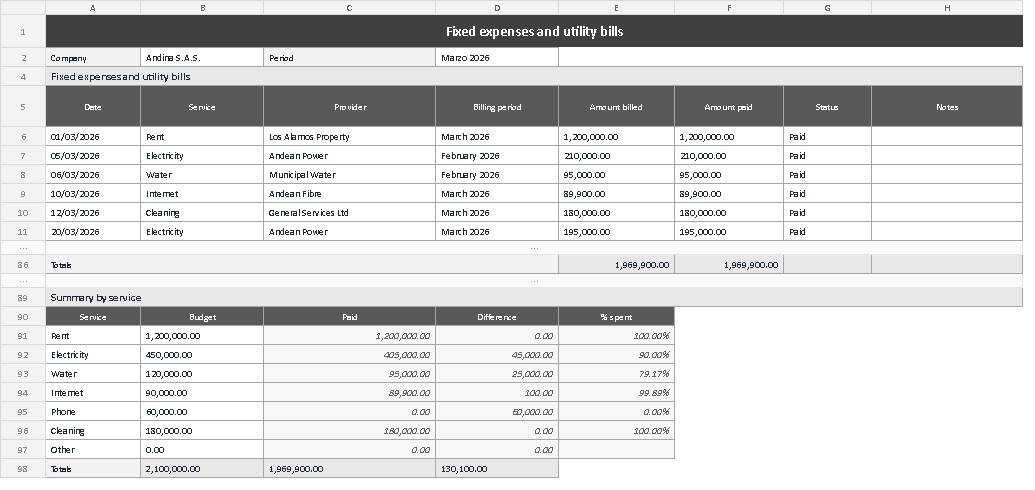
Task: Click the Difference summary header
Action: click(497, 317)
